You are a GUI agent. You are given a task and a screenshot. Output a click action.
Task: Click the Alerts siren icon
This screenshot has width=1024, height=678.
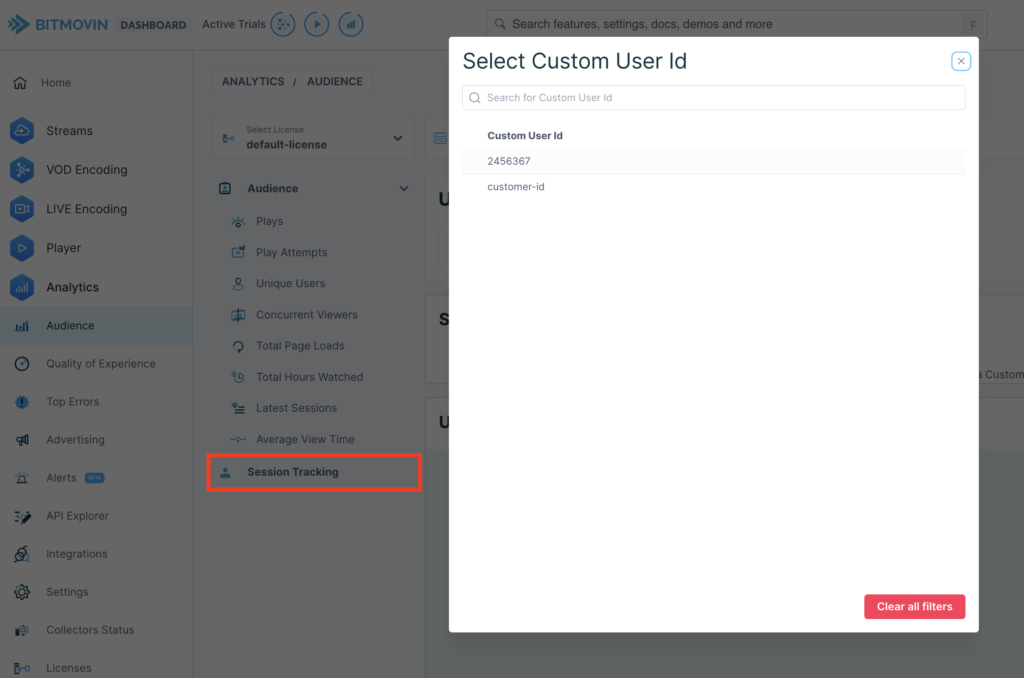click(x=22, y=478)
